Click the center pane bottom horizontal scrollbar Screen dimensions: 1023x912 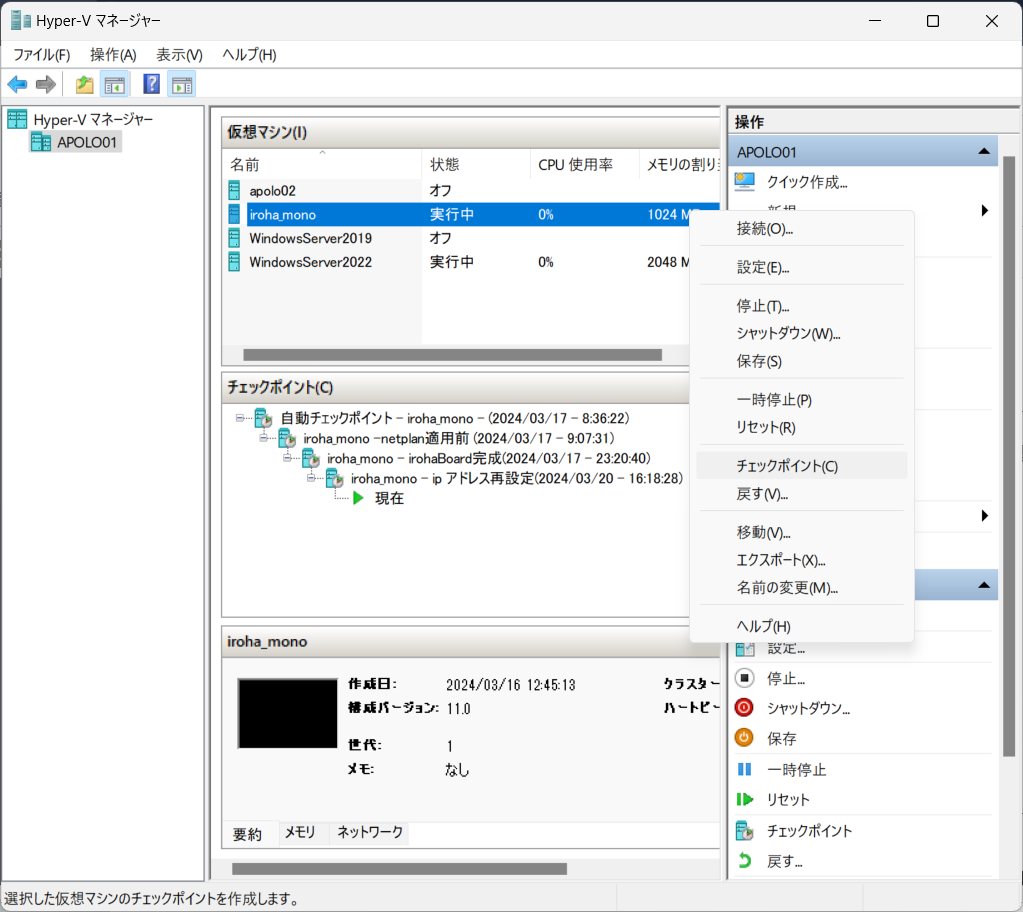click(399, 869)
